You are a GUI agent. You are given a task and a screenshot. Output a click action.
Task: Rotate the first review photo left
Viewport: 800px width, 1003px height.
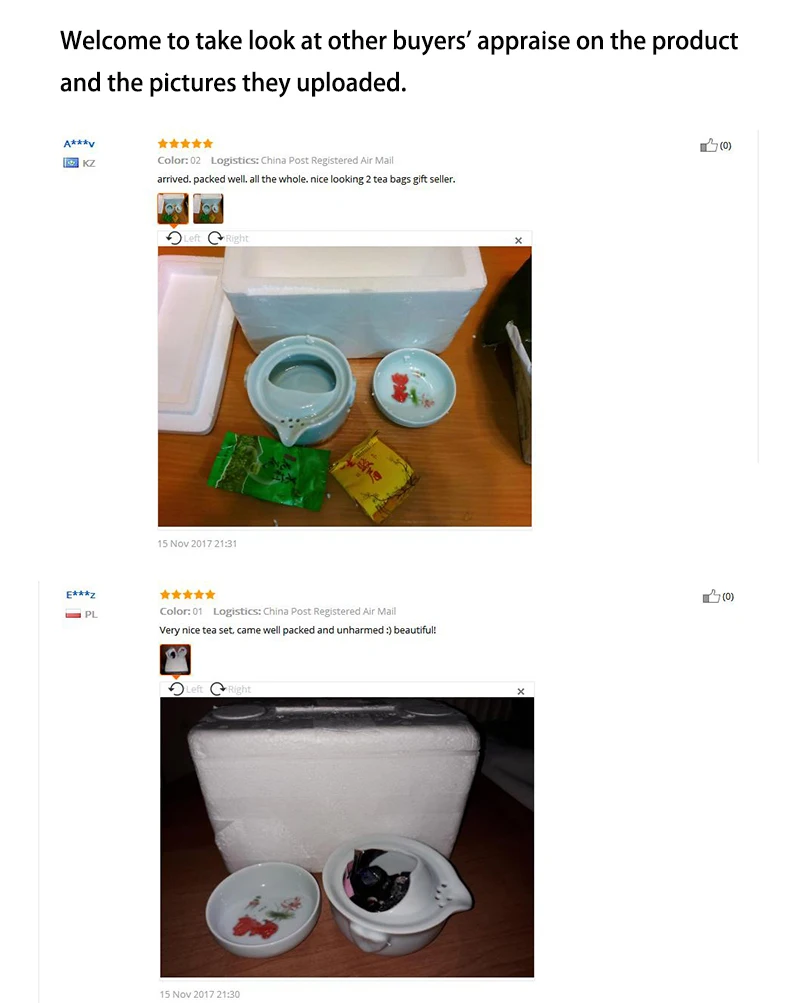(182, 238)
